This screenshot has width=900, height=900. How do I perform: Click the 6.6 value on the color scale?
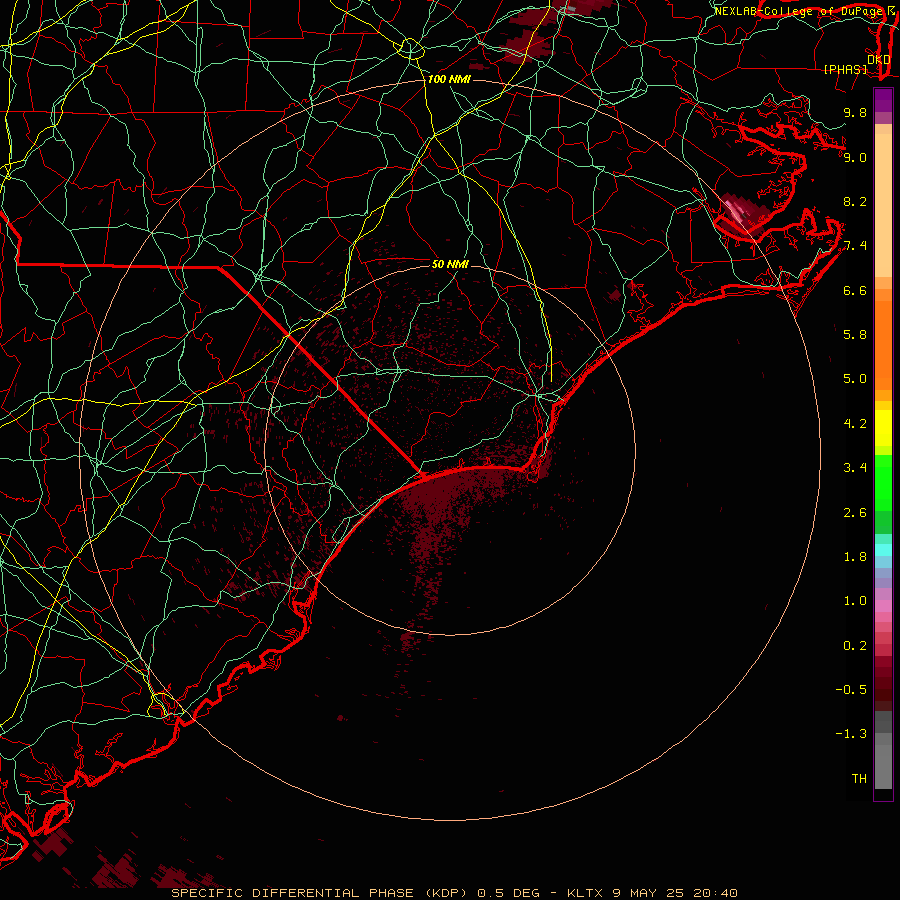pyautogui.click(x=855, y=290)
